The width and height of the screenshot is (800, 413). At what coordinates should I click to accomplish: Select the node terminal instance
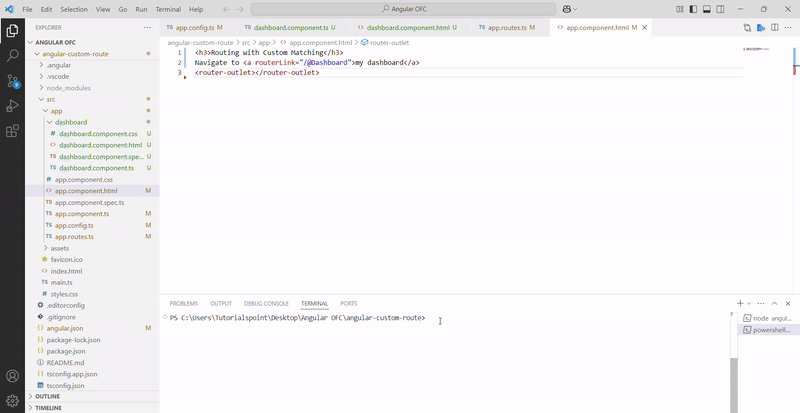tap(768, 317)
